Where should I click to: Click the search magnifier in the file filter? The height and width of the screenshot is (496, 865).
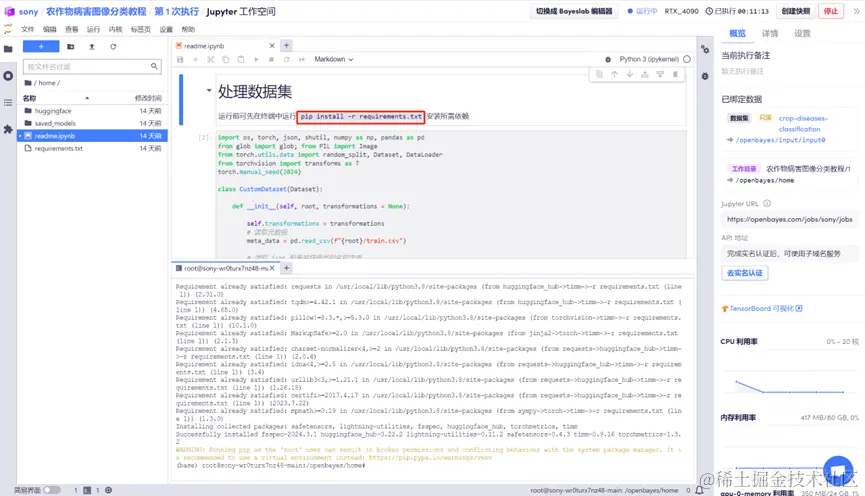pyautogui.click(x=154, y=66)
